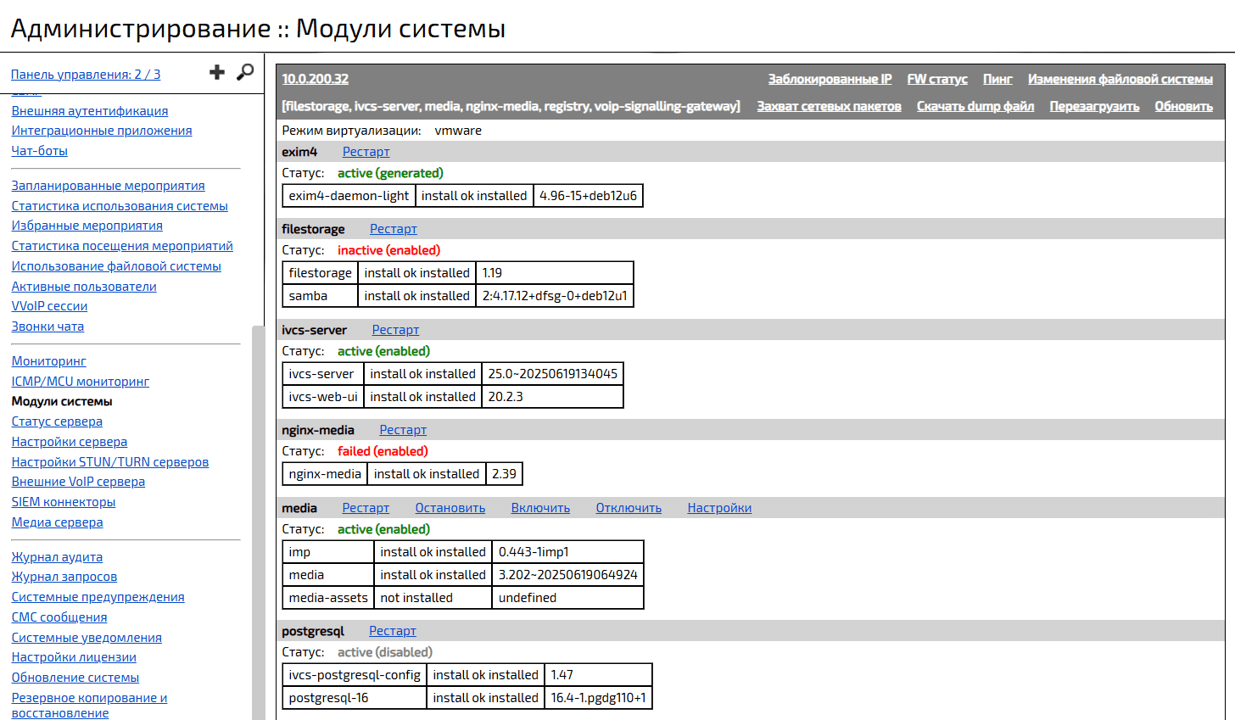Image resolution: width=1235 pixels, height=720 pixels.
Task: Open Системные уведомления
Action: pos(86,637)
